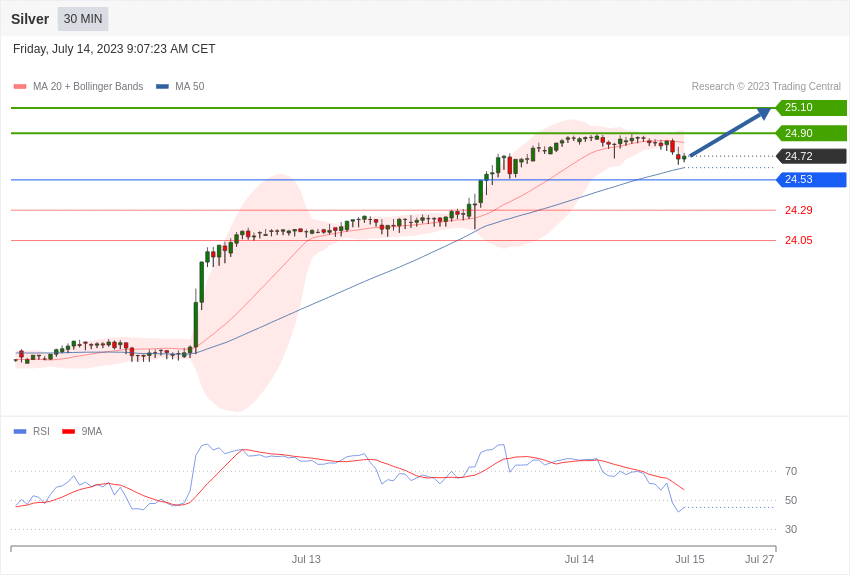Click the 24.29 red support label
Screen dimensions: 850x576
pos(799,210)
